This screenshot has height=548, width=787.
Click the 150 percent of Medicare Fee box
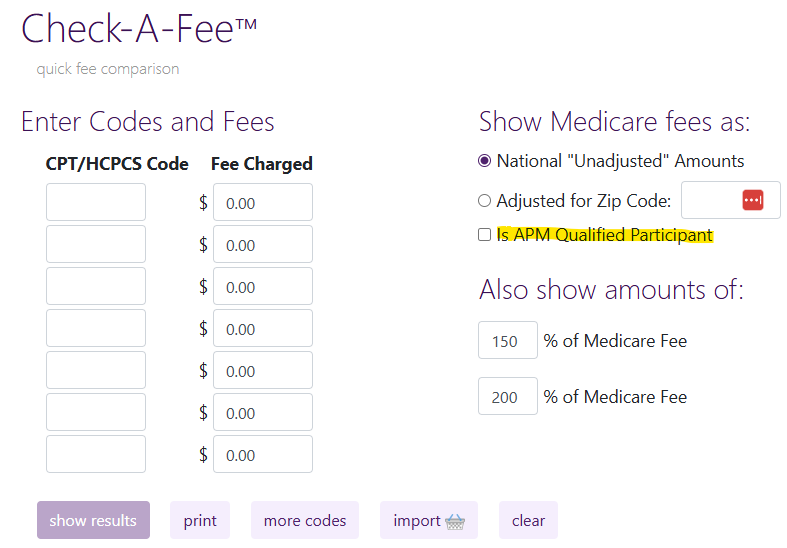pos(508,340)
